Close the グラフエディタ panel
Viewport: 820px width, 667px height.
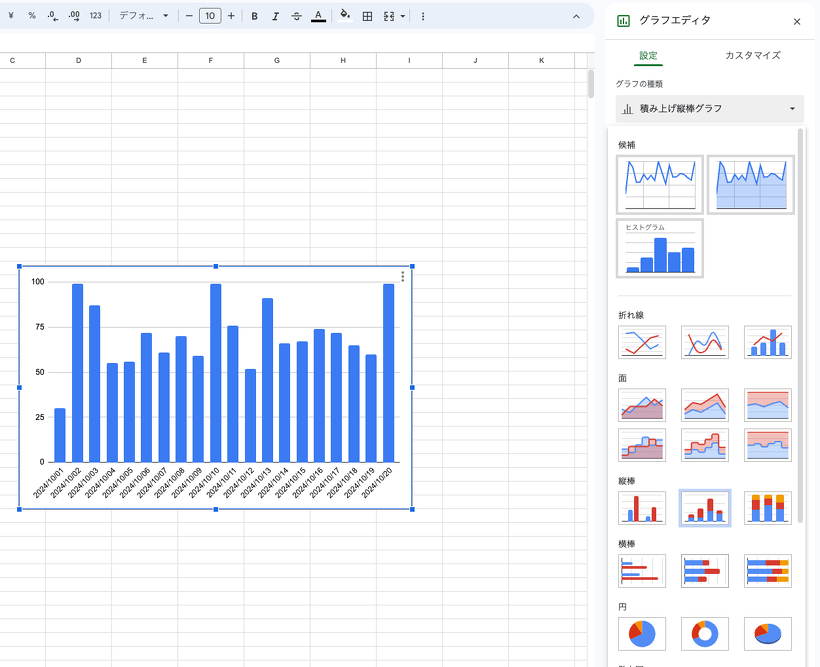797,21
